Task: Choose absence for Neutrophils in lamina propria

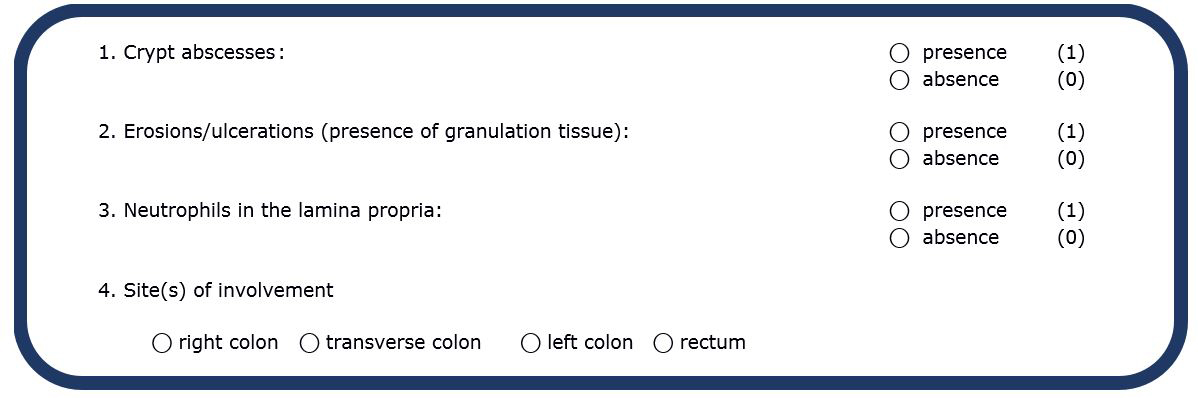Action: click(899, 238)
